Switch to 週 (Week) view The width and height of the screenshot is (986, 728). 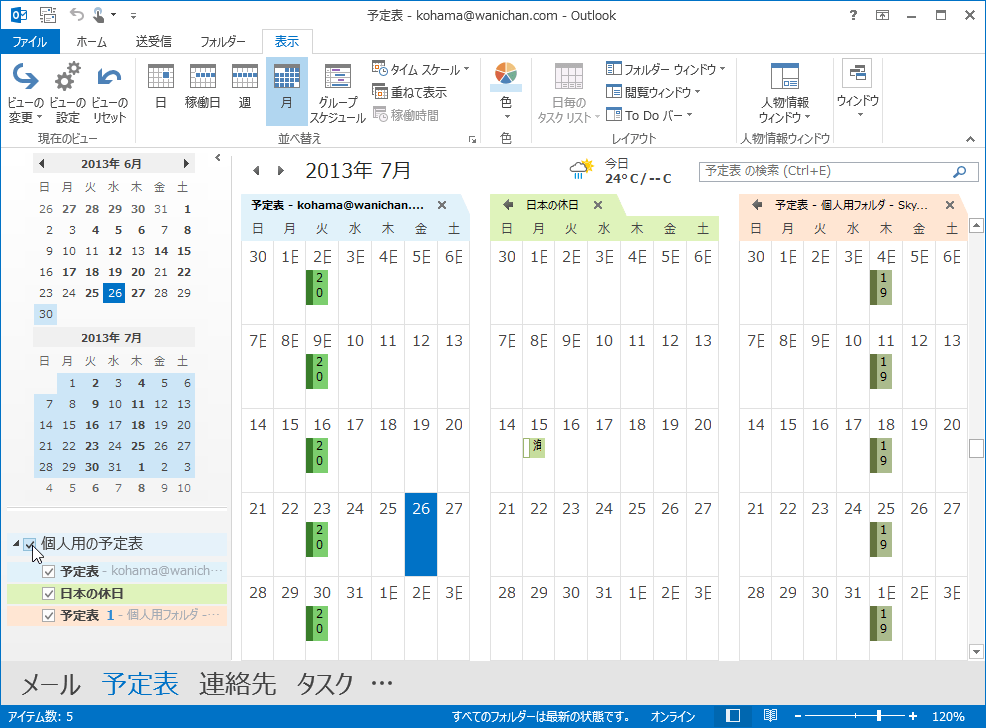(x=245, y=87)
